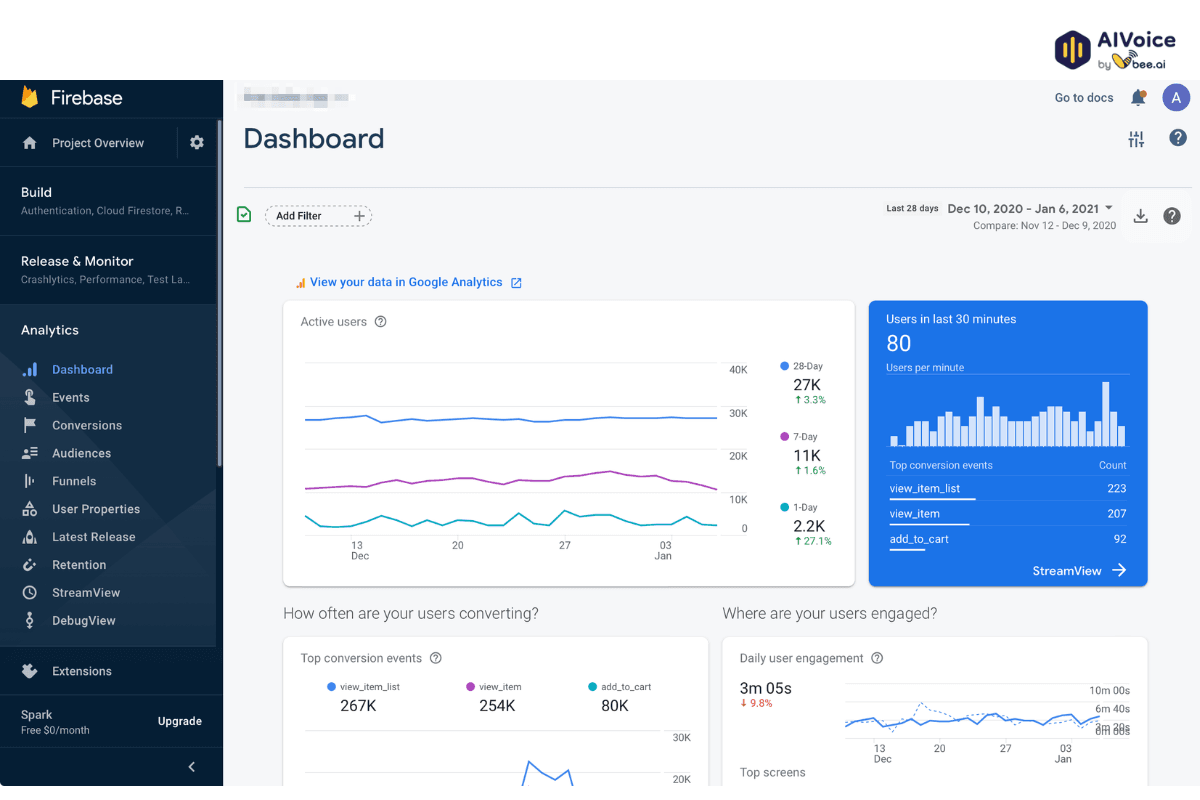Click 1-Day teal legend dot
Image resolution: width=1200 pixels, height=800 pixels.
(x=785, y=507)
